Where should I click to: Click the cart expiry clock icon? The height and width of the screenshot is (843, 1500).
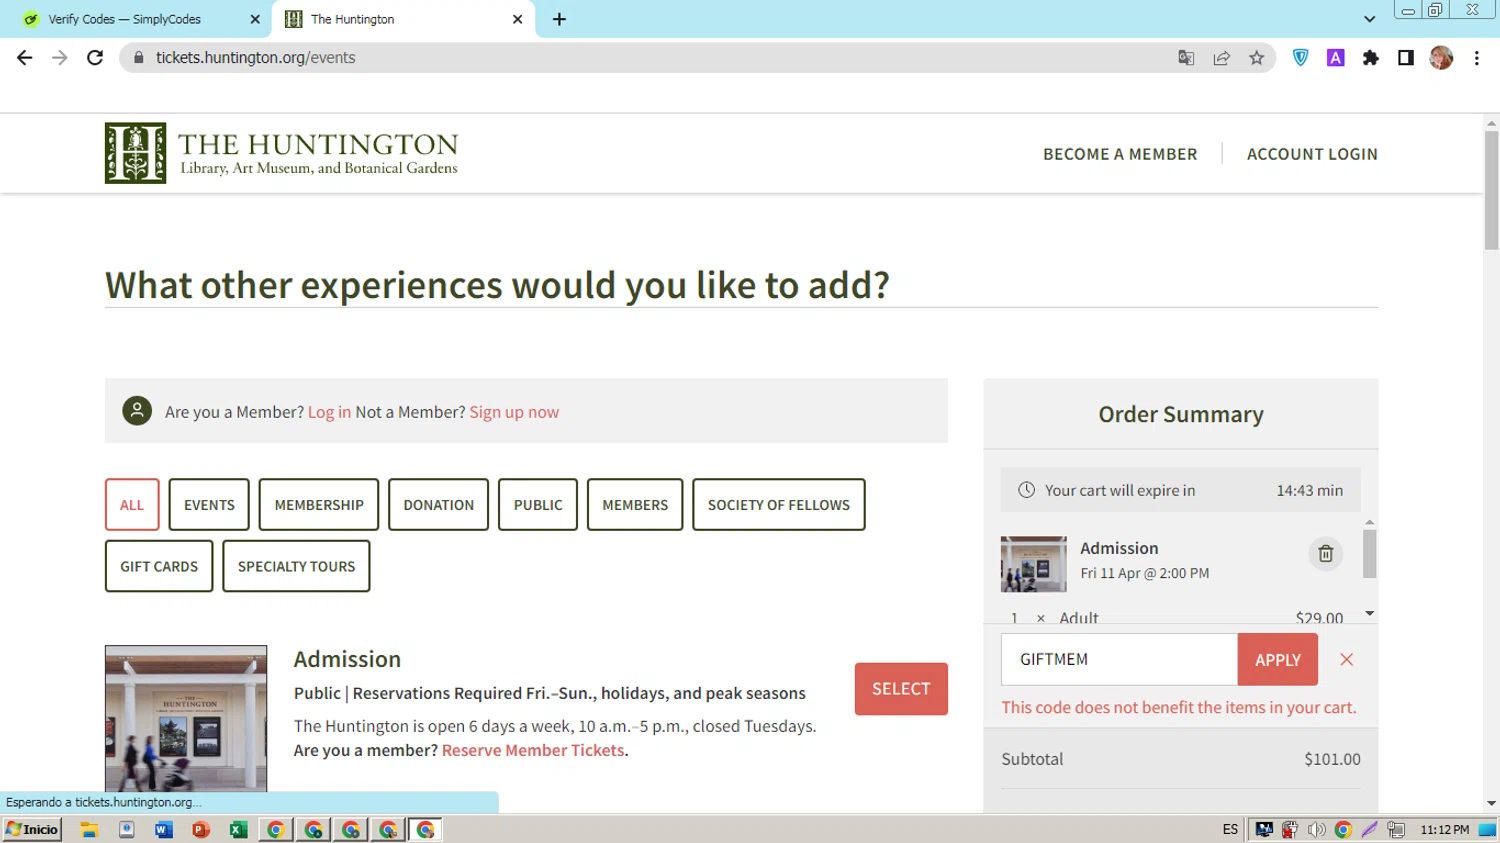(x=1026, y=490)
